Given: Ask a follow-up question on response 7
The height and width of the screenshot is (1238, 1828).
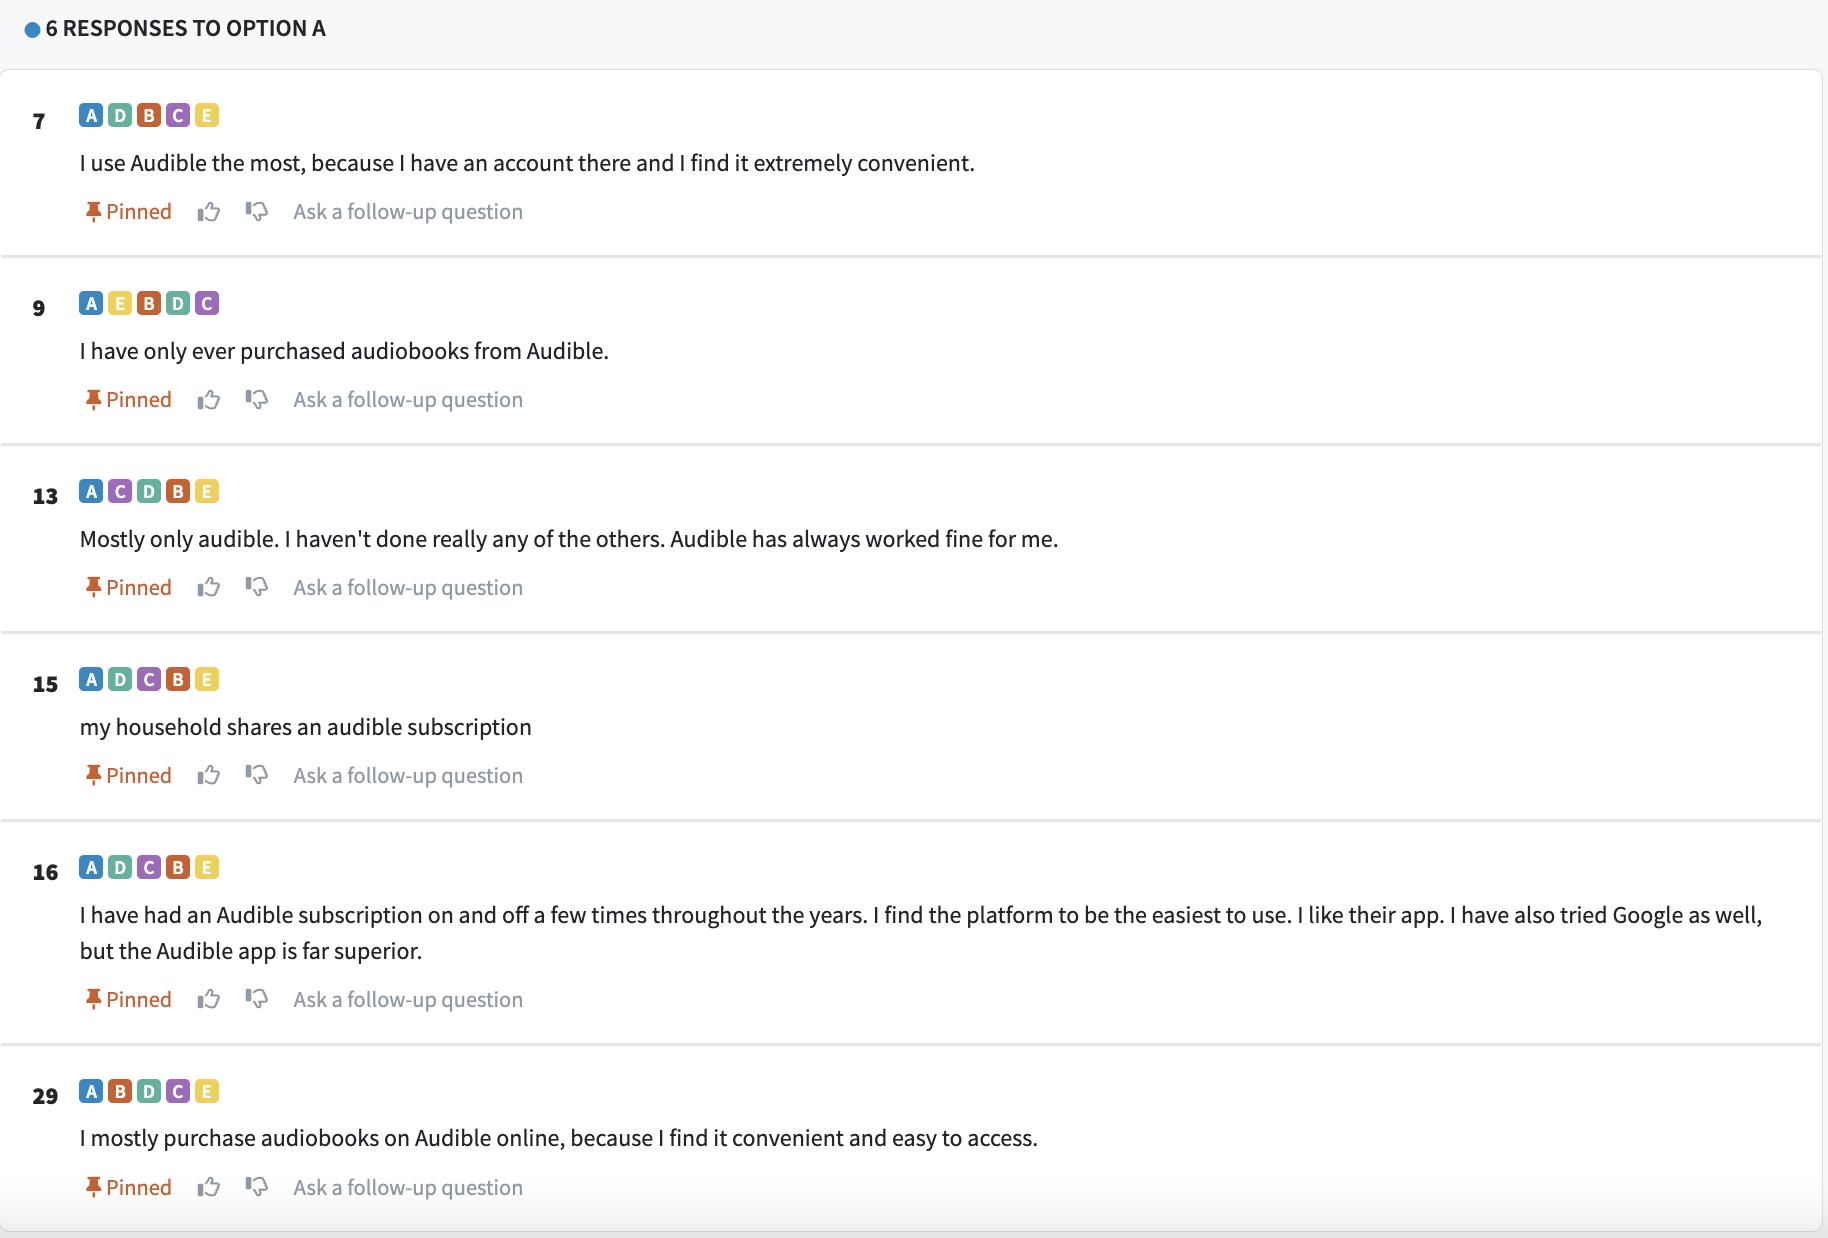Looking at the screenshot, I should [408, 212].
